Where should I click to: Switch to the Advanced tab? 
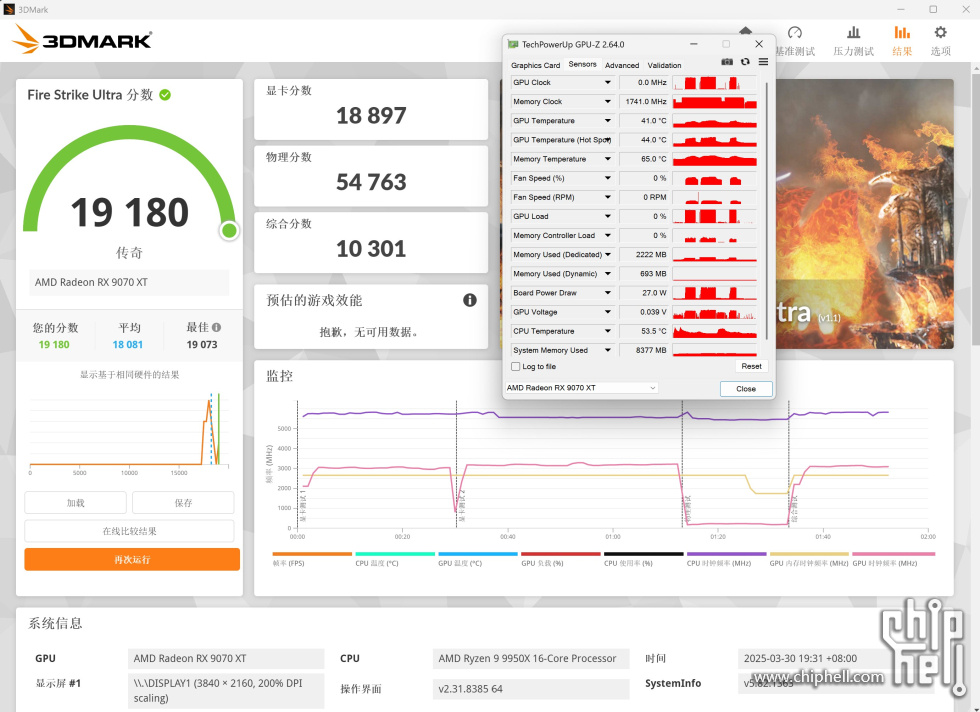(x=622, y=65)
